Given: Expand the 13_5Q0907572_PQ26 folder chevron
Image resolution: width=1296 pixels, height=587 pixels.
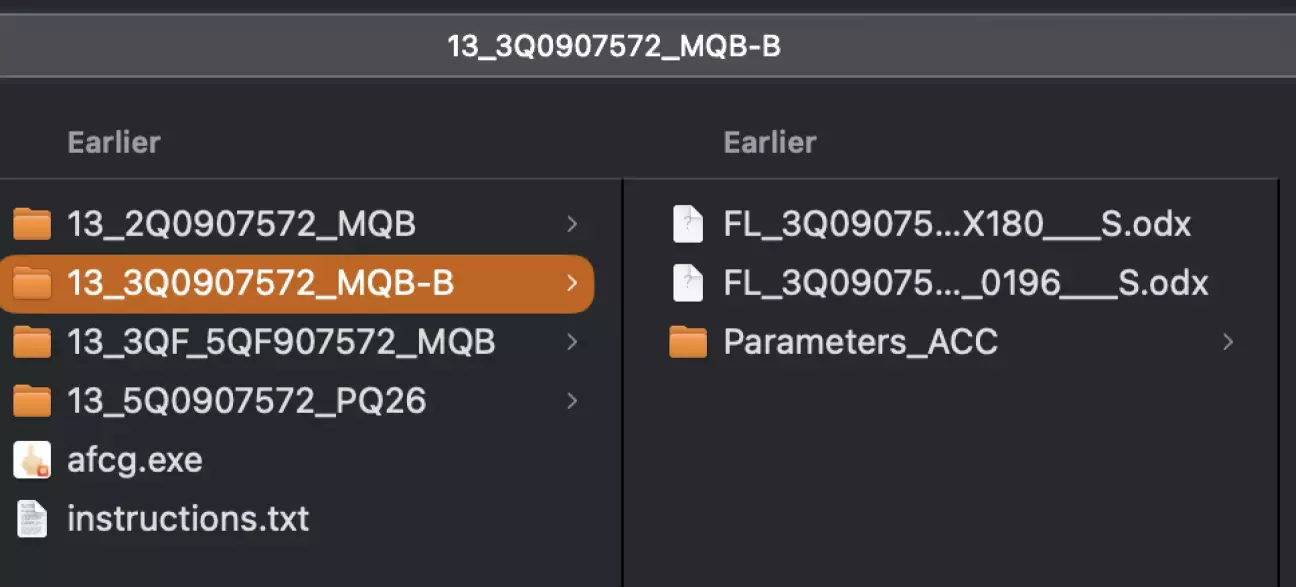Looking at the screenshot, I should point(571,402).
